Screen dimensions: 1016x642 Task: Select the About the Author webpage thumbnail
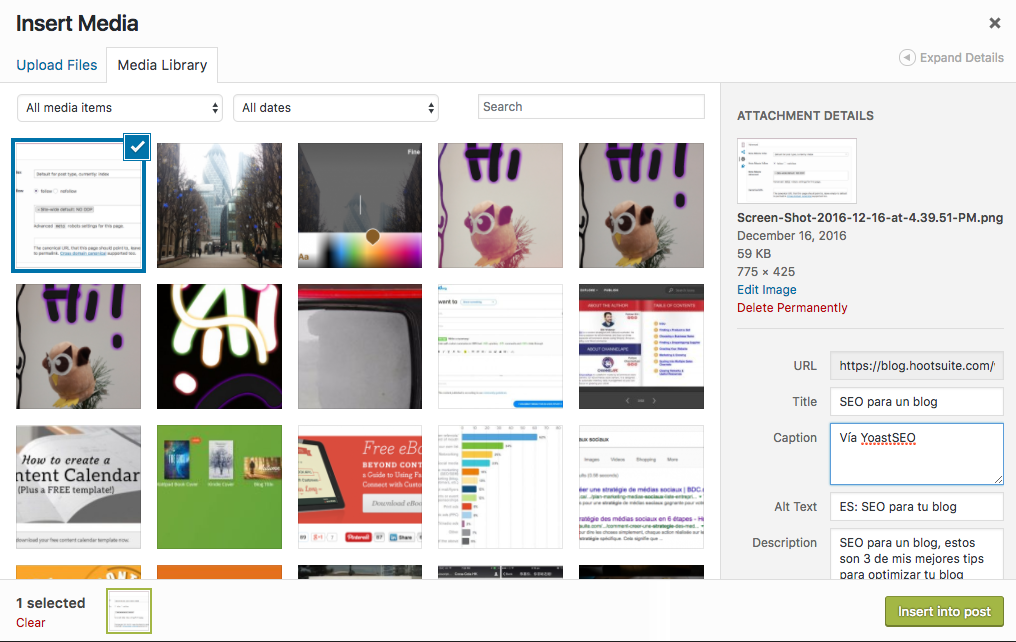click(x=641, y=346)
